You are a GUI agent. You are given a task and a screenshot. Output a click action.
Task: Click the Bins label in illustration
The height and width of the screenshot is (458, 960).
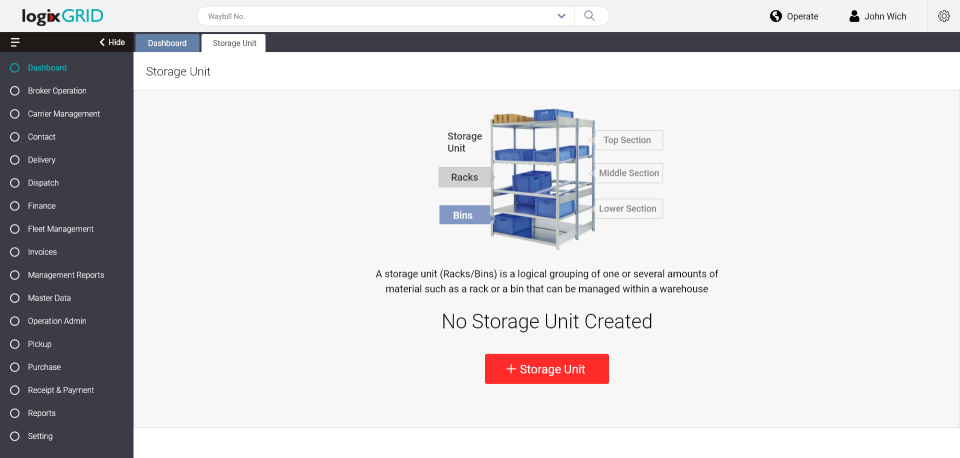[463, 215]
